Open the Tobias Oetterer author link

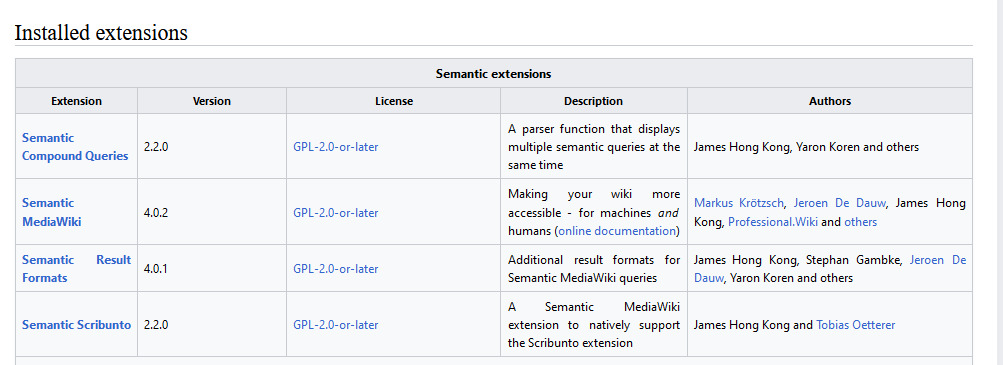coord(855,325)
